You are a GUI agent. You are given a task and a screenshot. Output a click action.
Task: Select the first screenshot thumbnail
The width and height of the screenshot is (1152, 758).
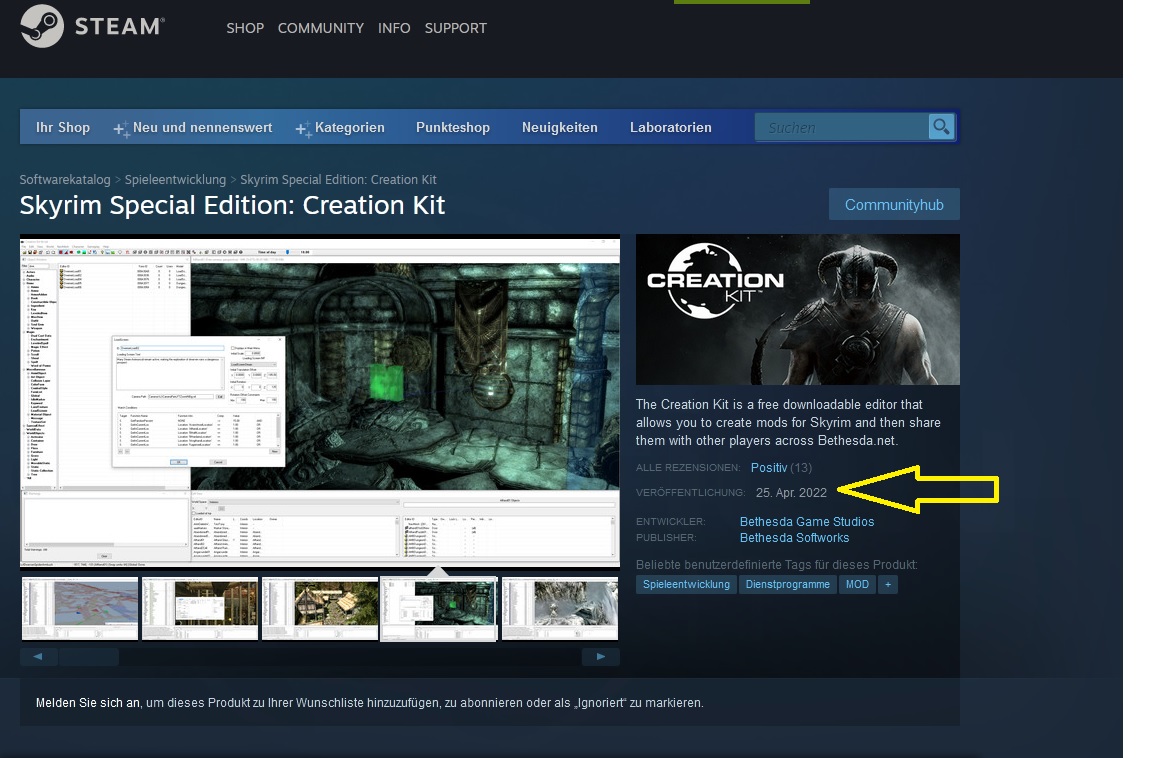click(x=80, y=608)
